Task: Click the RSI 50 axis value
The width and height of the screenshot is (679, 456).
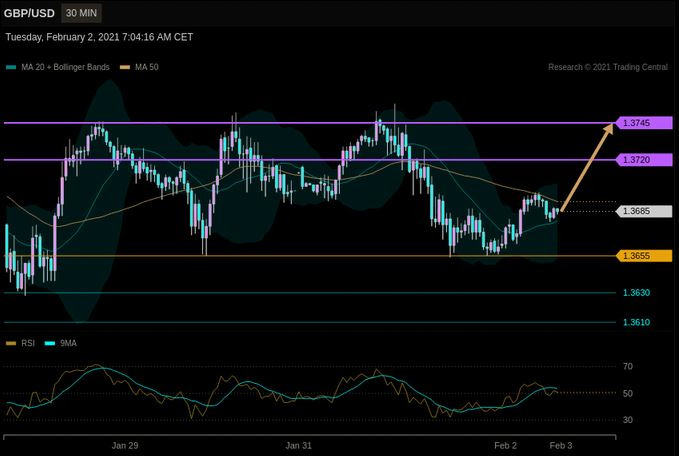Action: (x=628, y=394)
